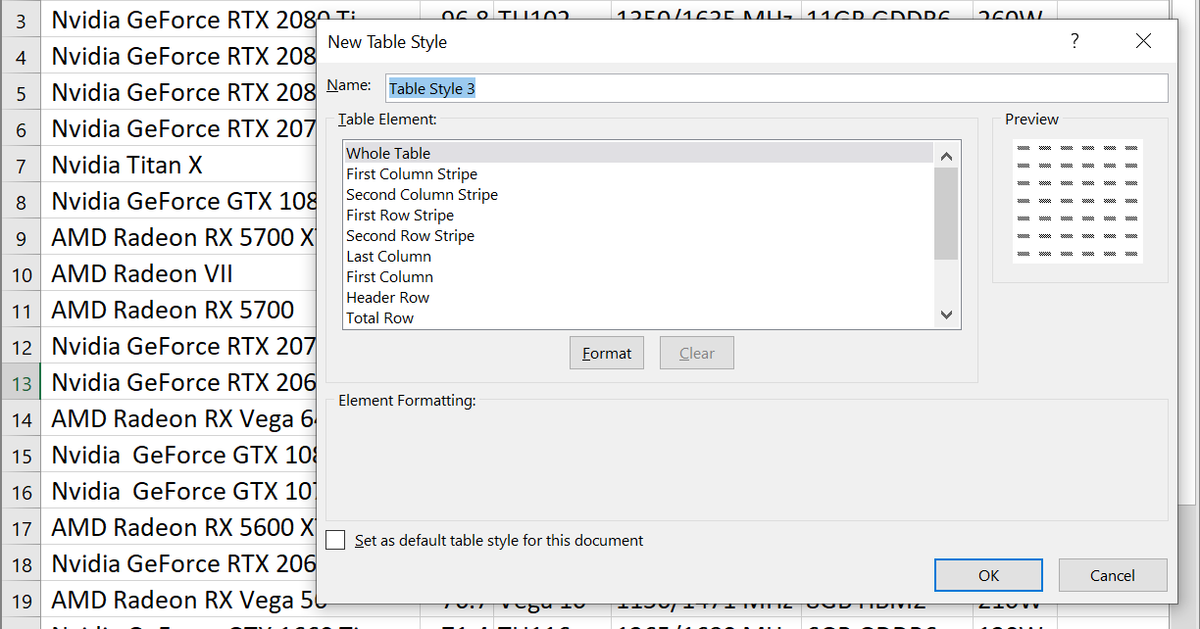Click the up arrow of the element list scrollbar
1200x629 pixels.
click(x=945, y=155)
